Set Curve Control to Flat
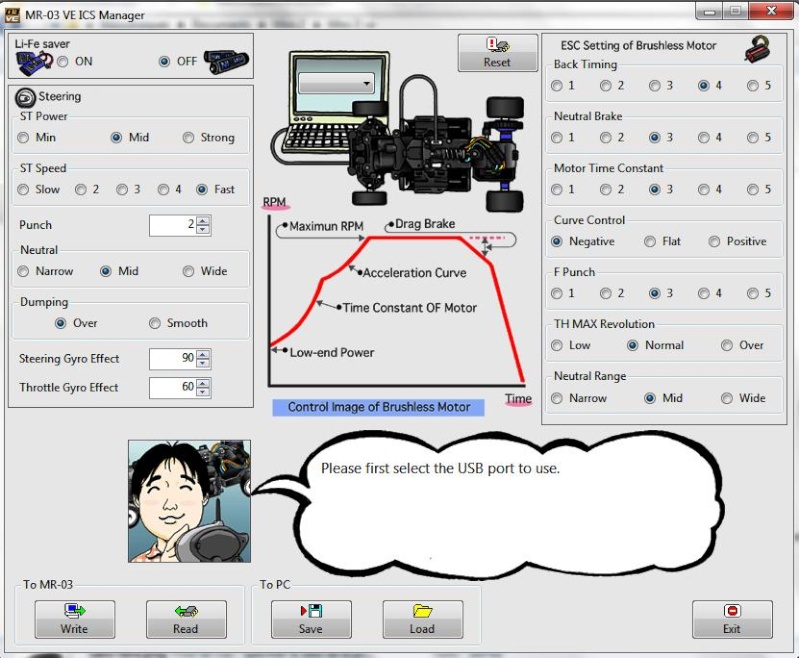Image resolution: width=799 pixels, height=658 pixels. click(650, 242)
